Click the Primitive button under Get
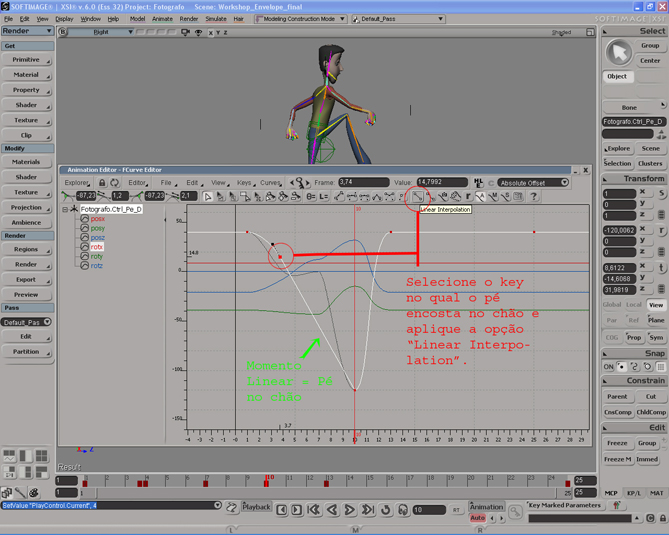 click(26, 59)
